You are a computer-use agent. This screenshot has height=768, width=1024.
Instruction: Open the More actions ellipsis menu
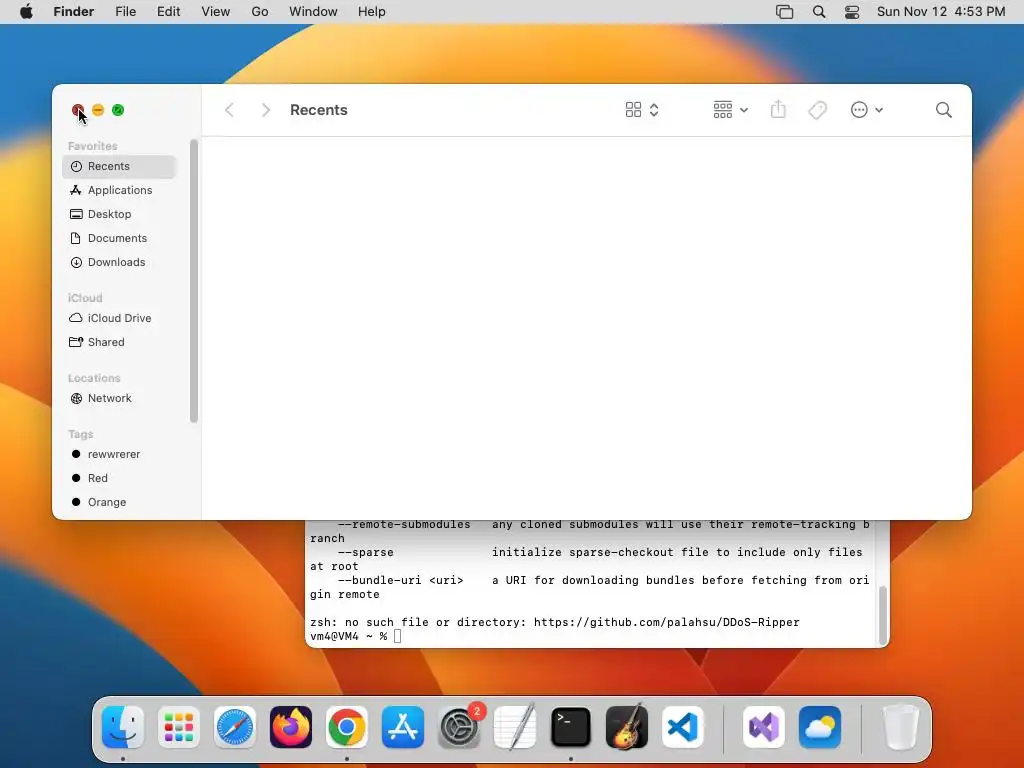867,110
